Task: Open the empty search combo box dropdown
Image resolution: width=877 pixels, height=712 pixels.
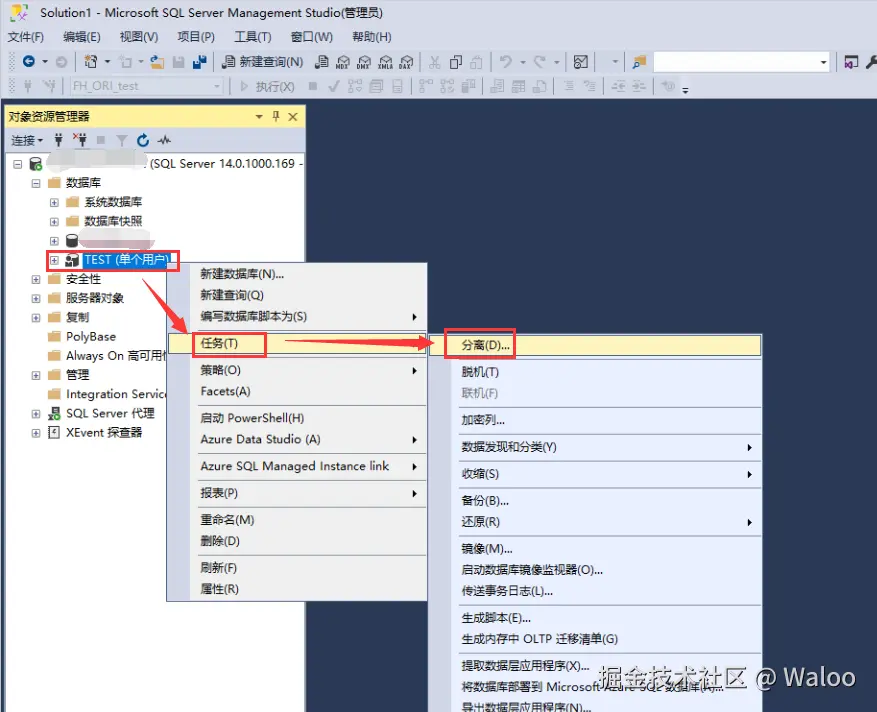Action: pyautogui.click(x=823, y=62)
